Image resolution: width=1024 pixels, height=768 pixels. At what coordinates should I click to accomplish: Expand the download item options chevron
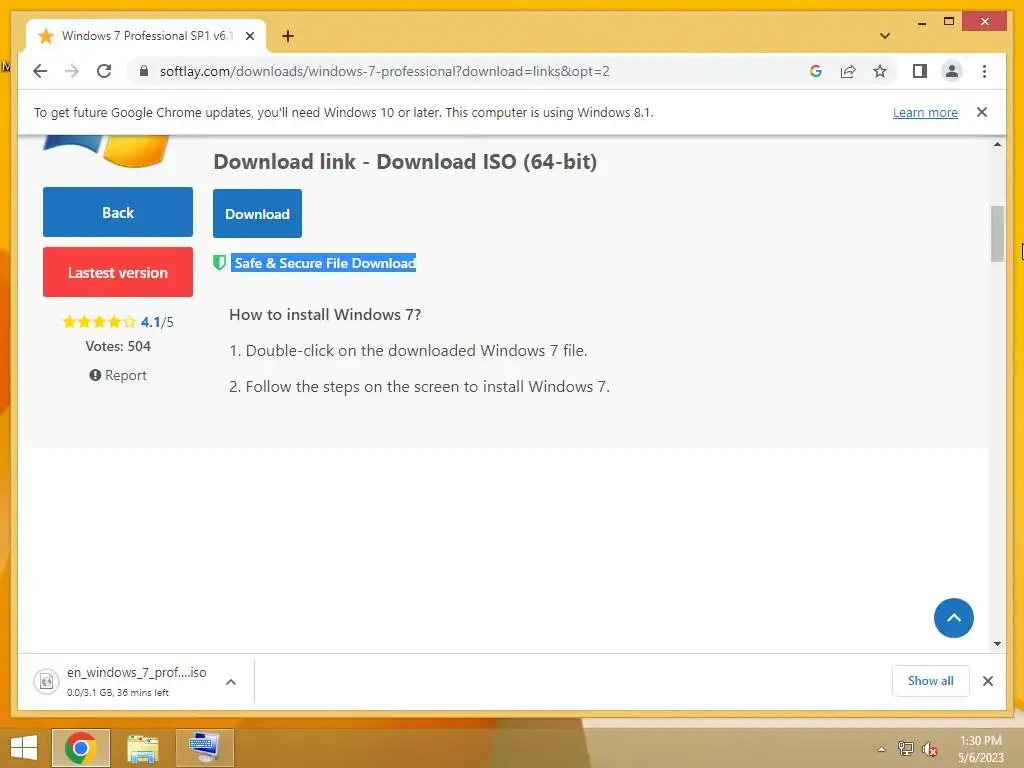click(231, 682)
